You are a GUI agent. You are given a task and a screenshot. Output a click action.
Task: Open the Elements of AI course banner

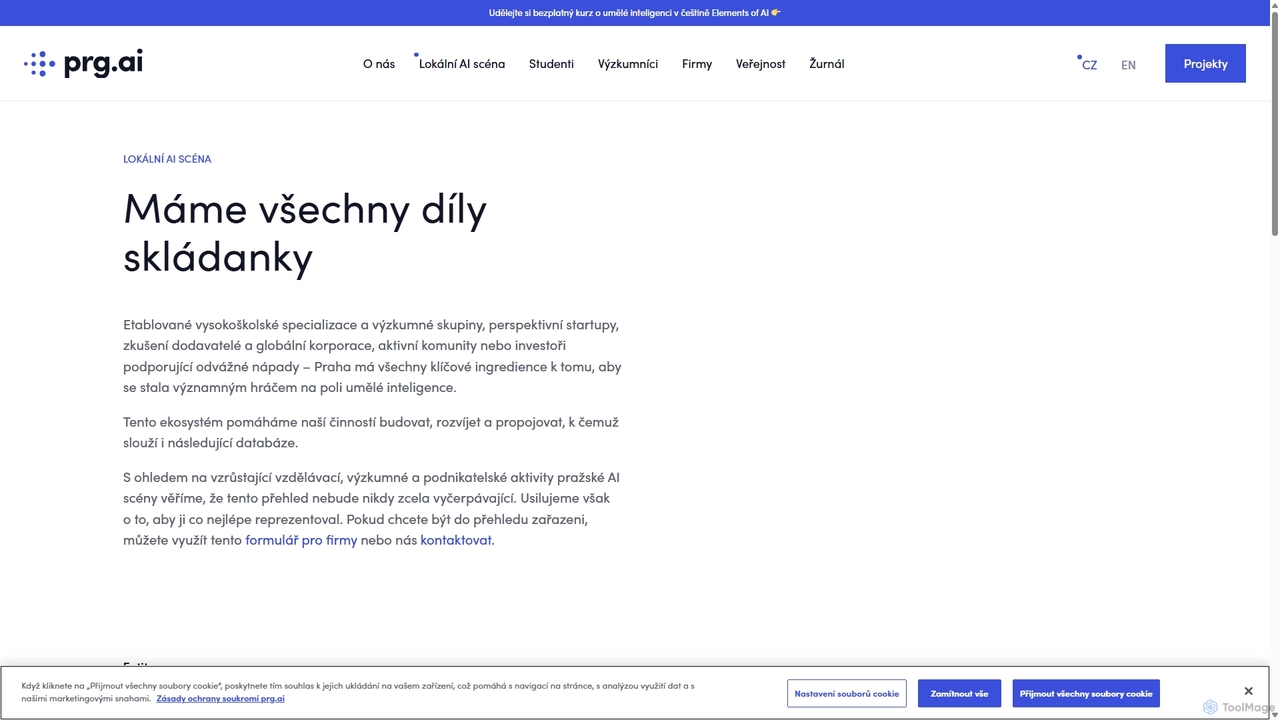[x=634, y=13]
